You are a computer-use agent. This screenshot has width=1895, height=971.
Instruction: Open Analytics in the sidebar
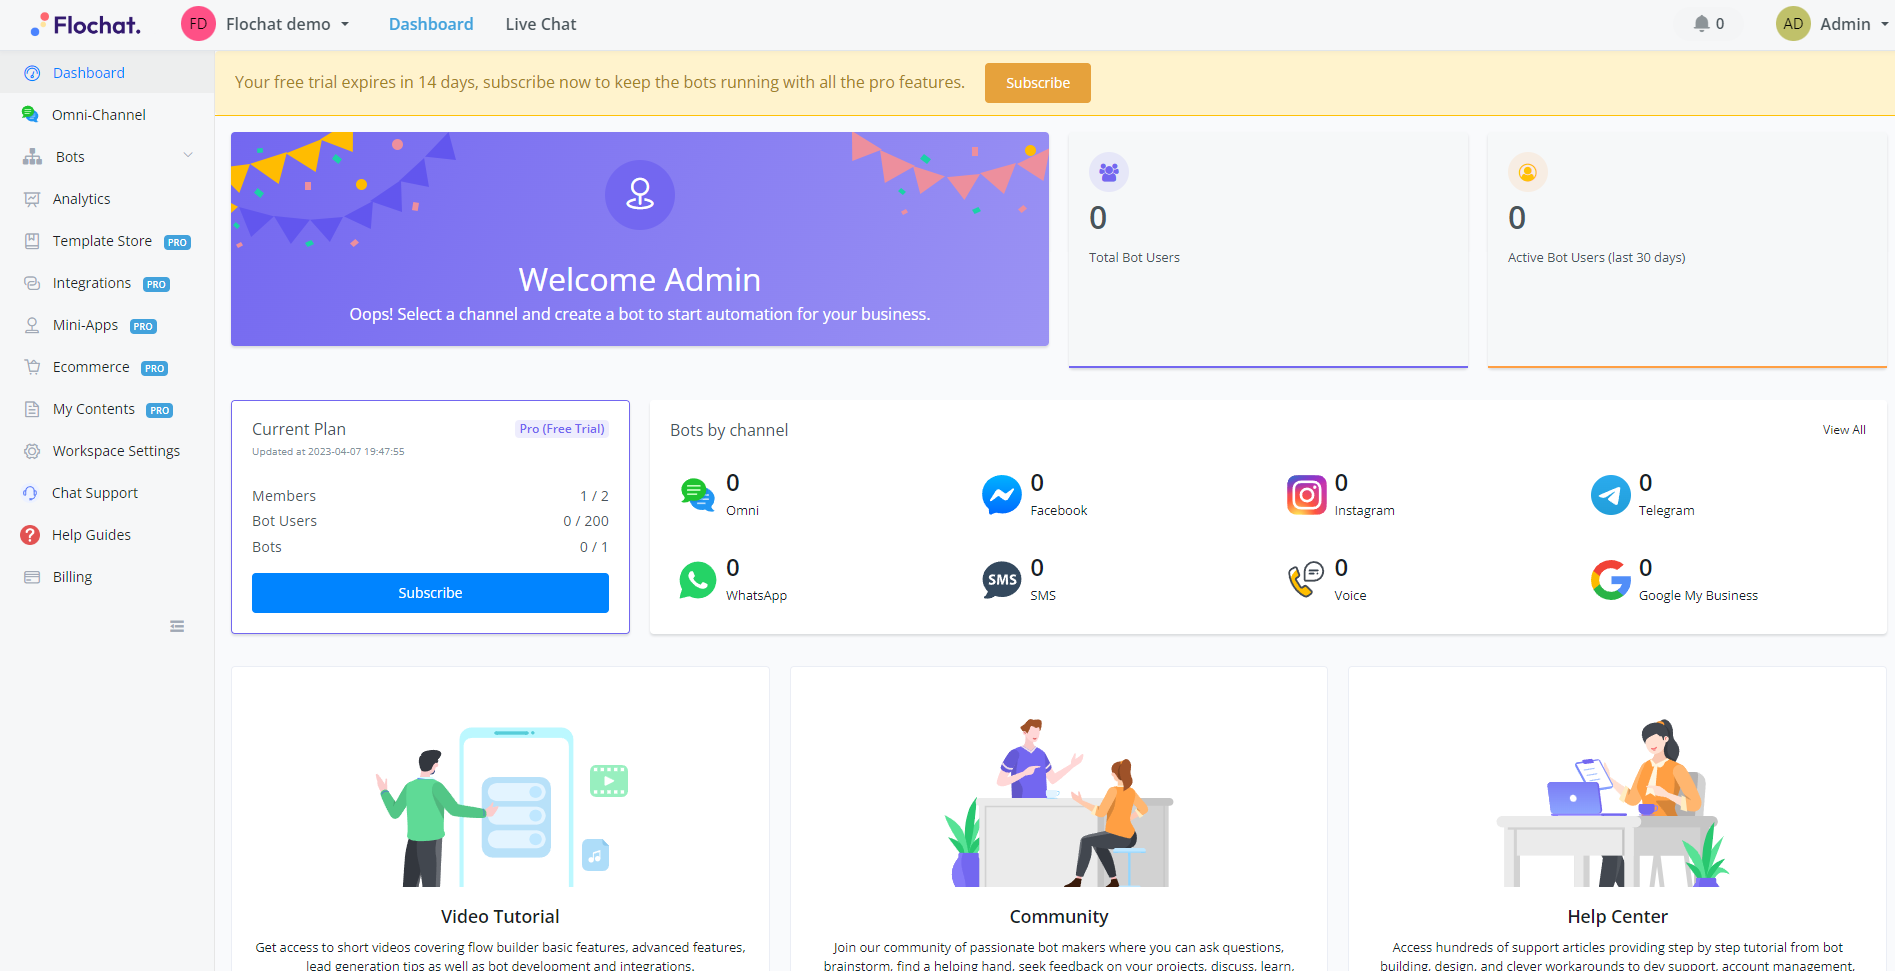pos(81,199)
